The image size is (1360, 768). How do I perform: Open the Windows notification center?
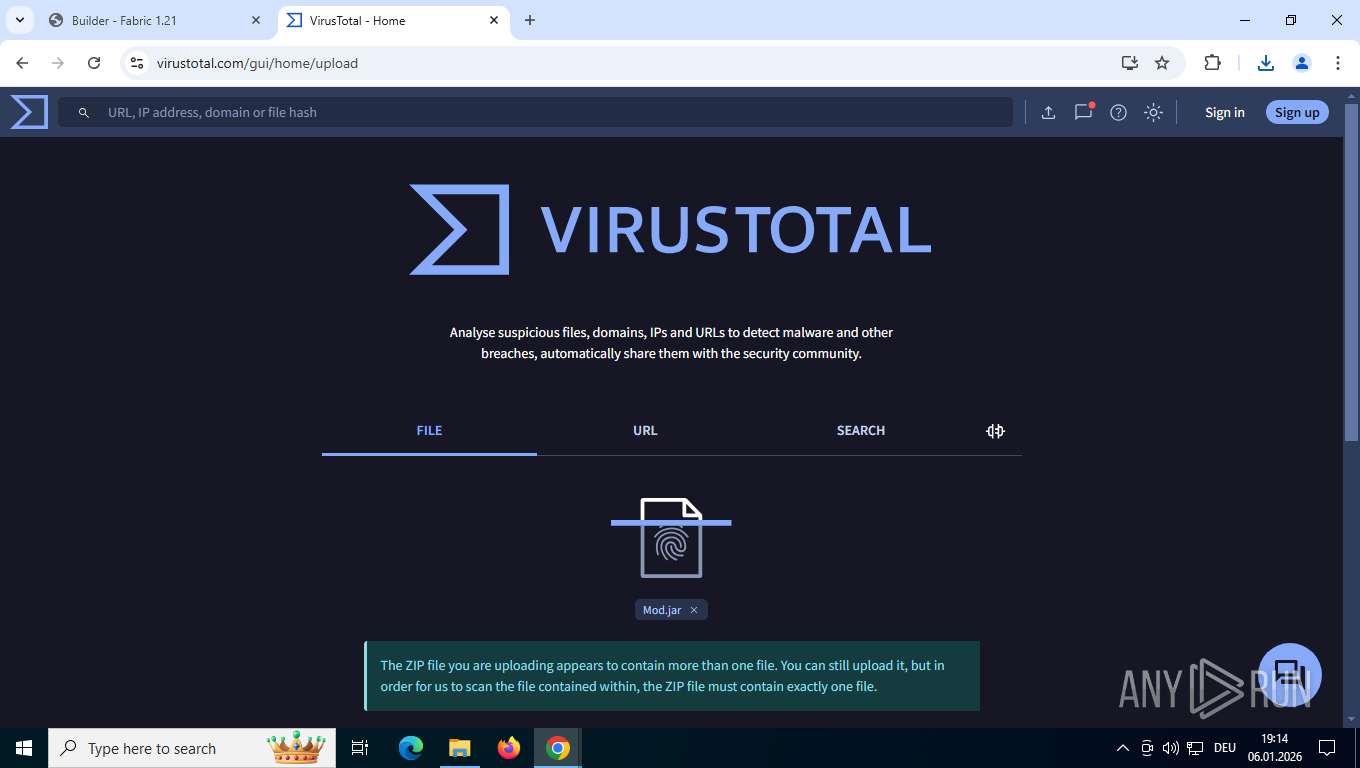[1327, 748]
